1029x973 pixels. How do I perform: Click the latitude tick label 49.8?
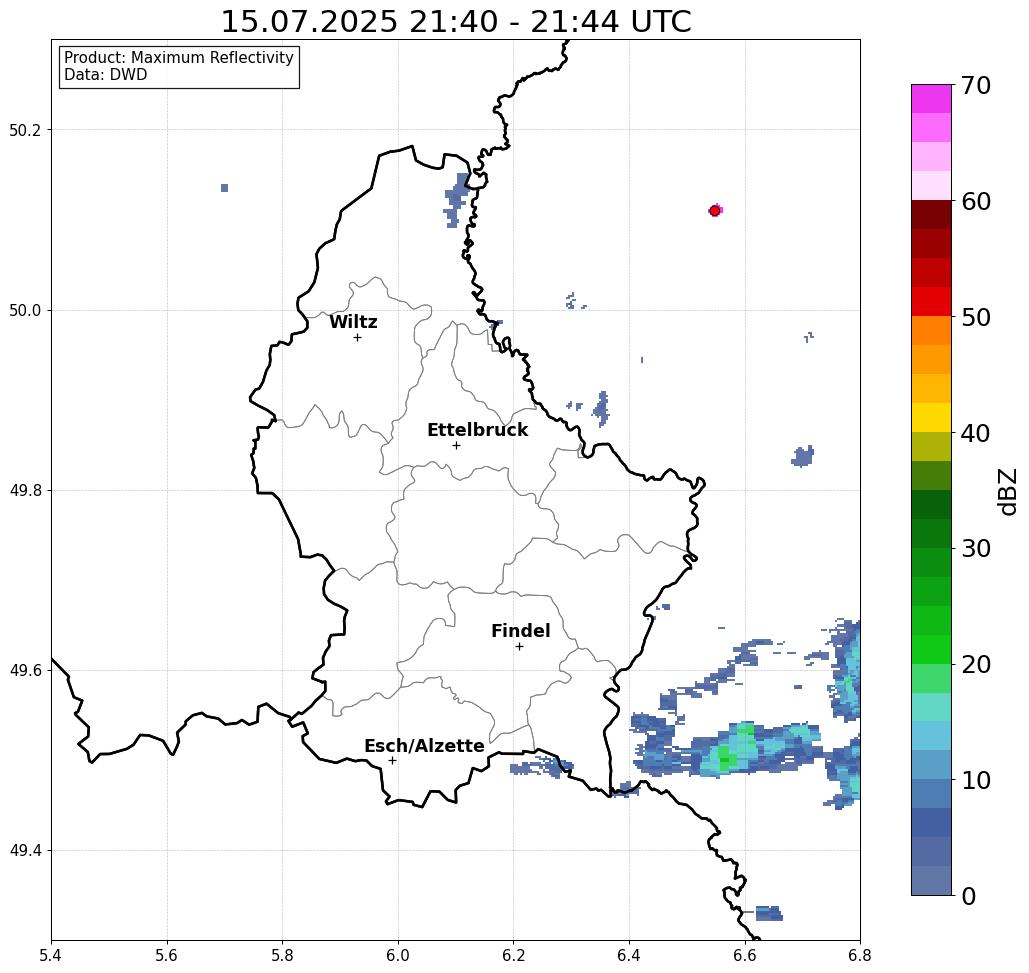(x=25, y=491)
